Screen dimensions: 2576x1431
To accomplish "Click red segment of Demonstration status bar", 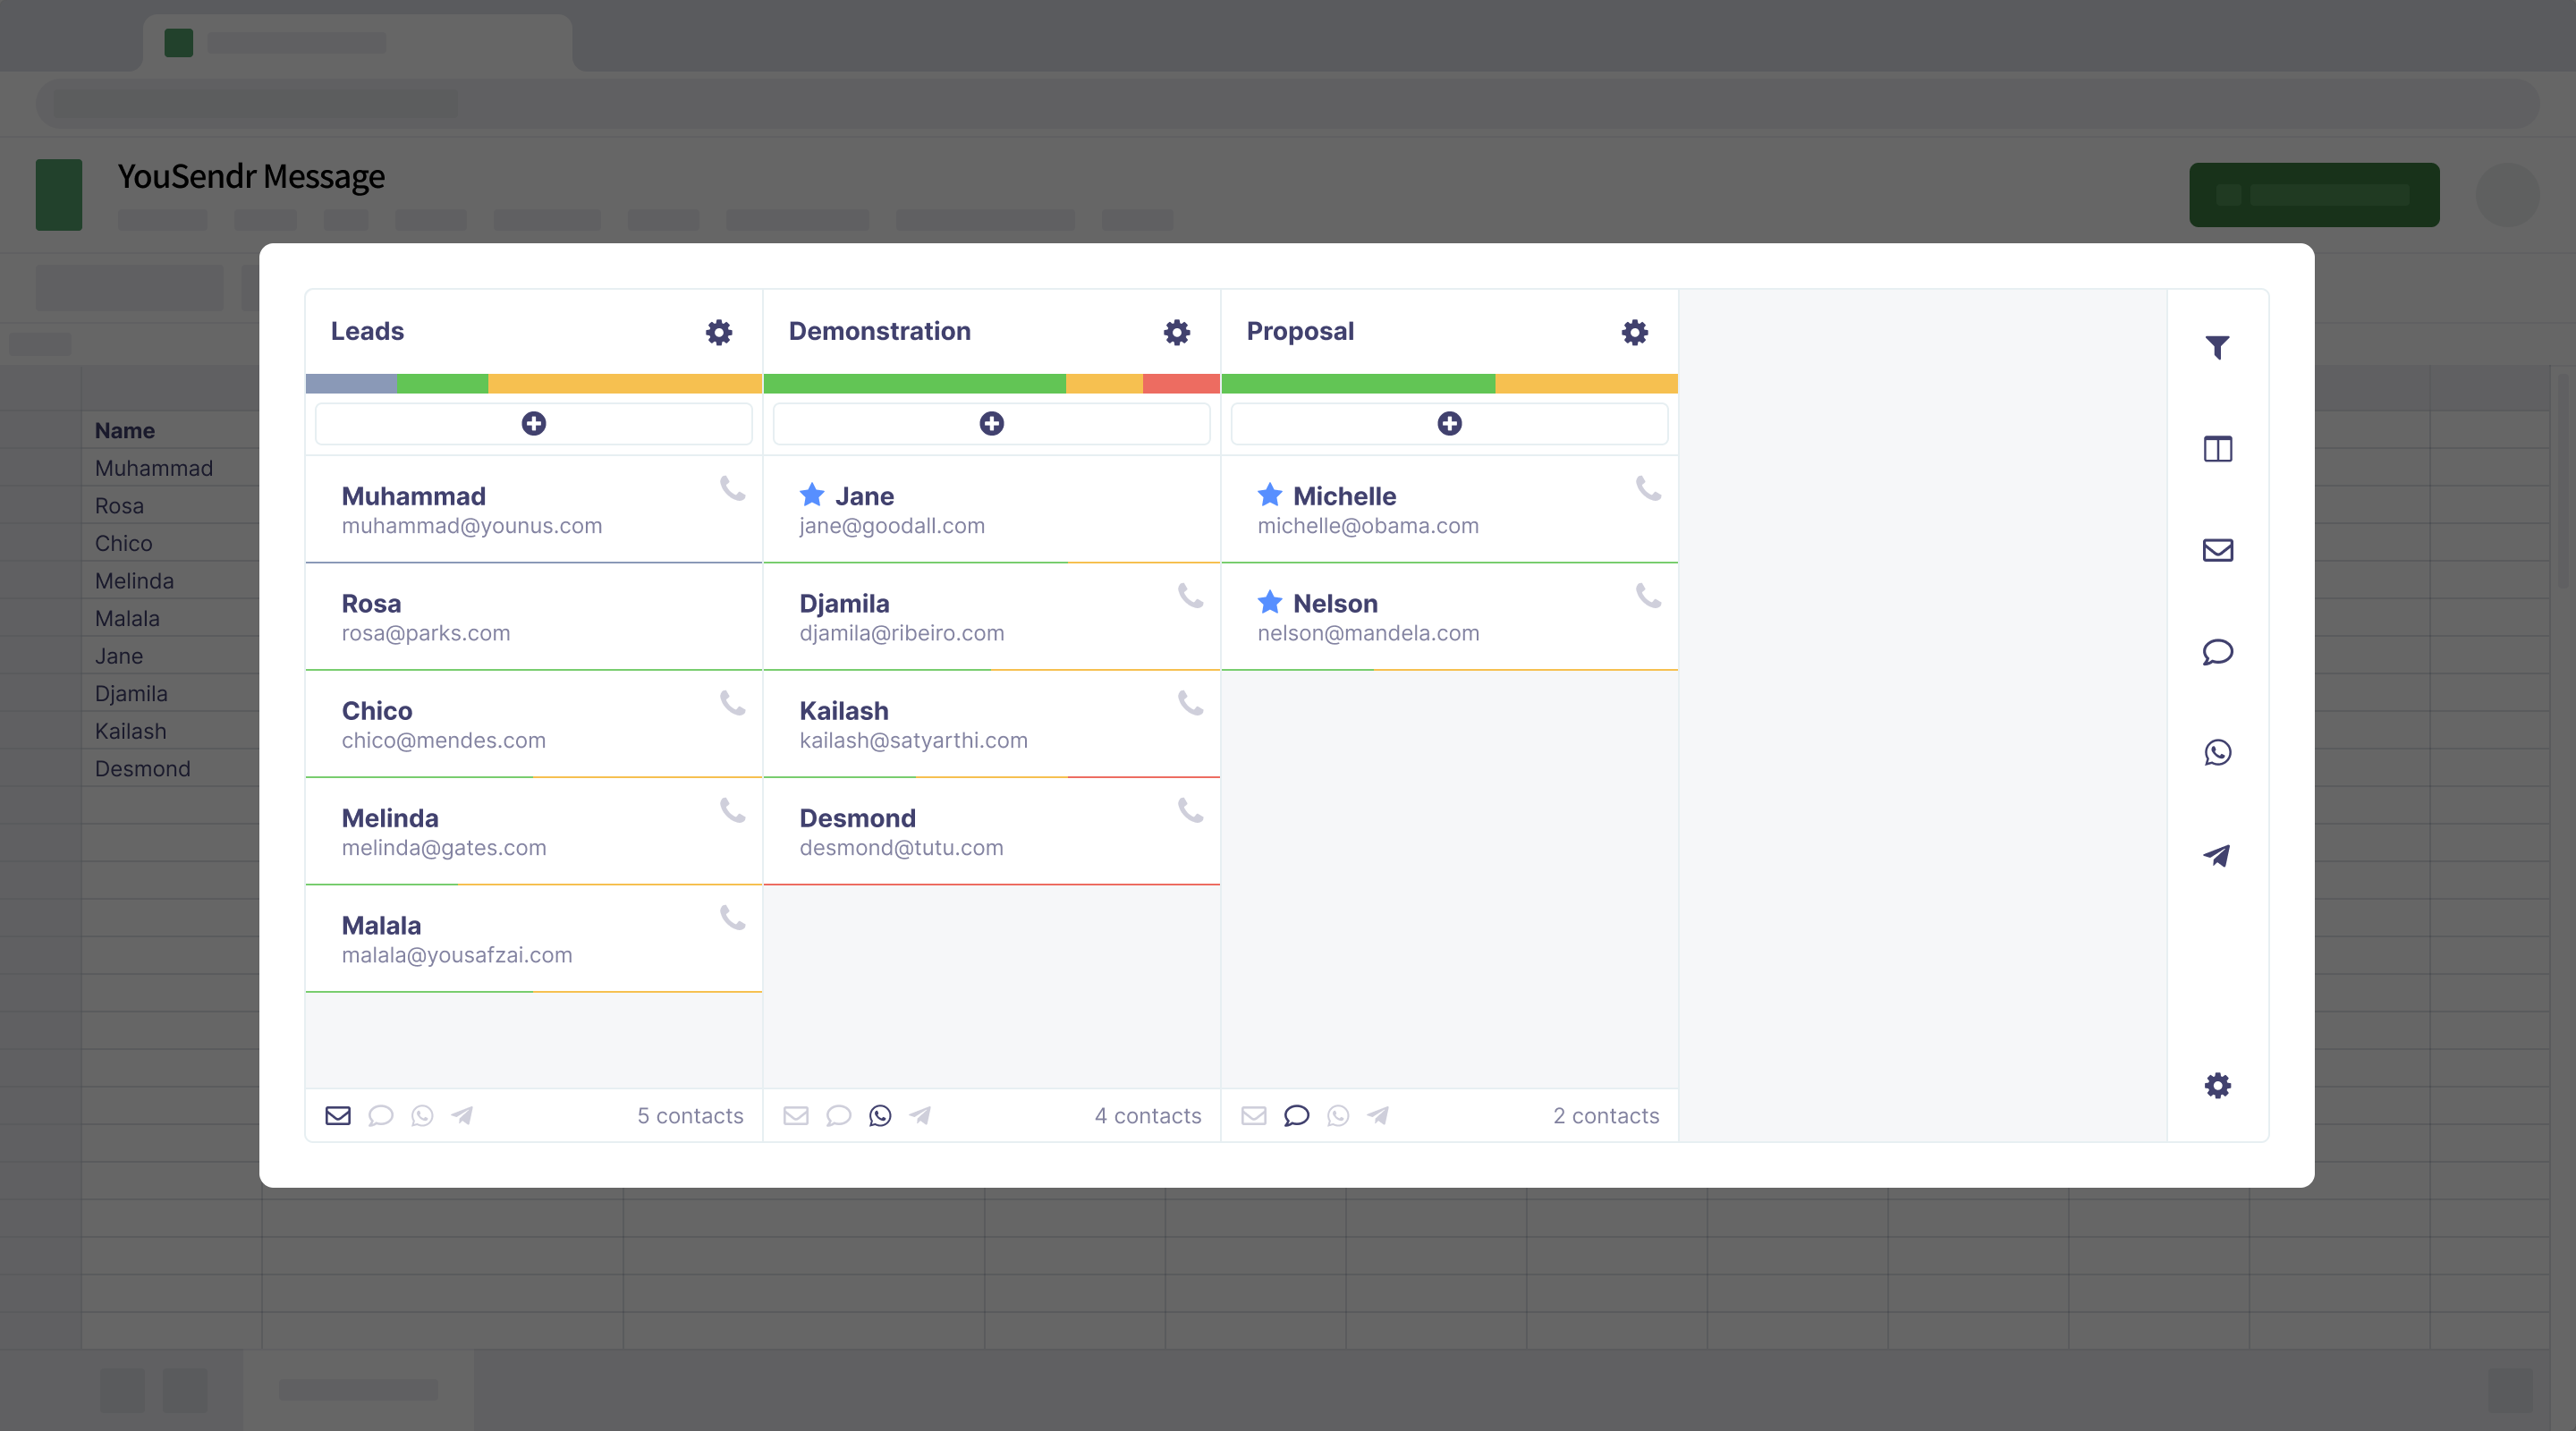I will pyautogui.click(x=1181, y=384).
